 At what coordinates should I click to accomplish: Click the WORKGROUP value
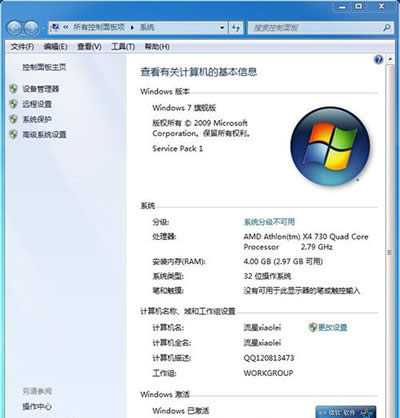(268, 373)
